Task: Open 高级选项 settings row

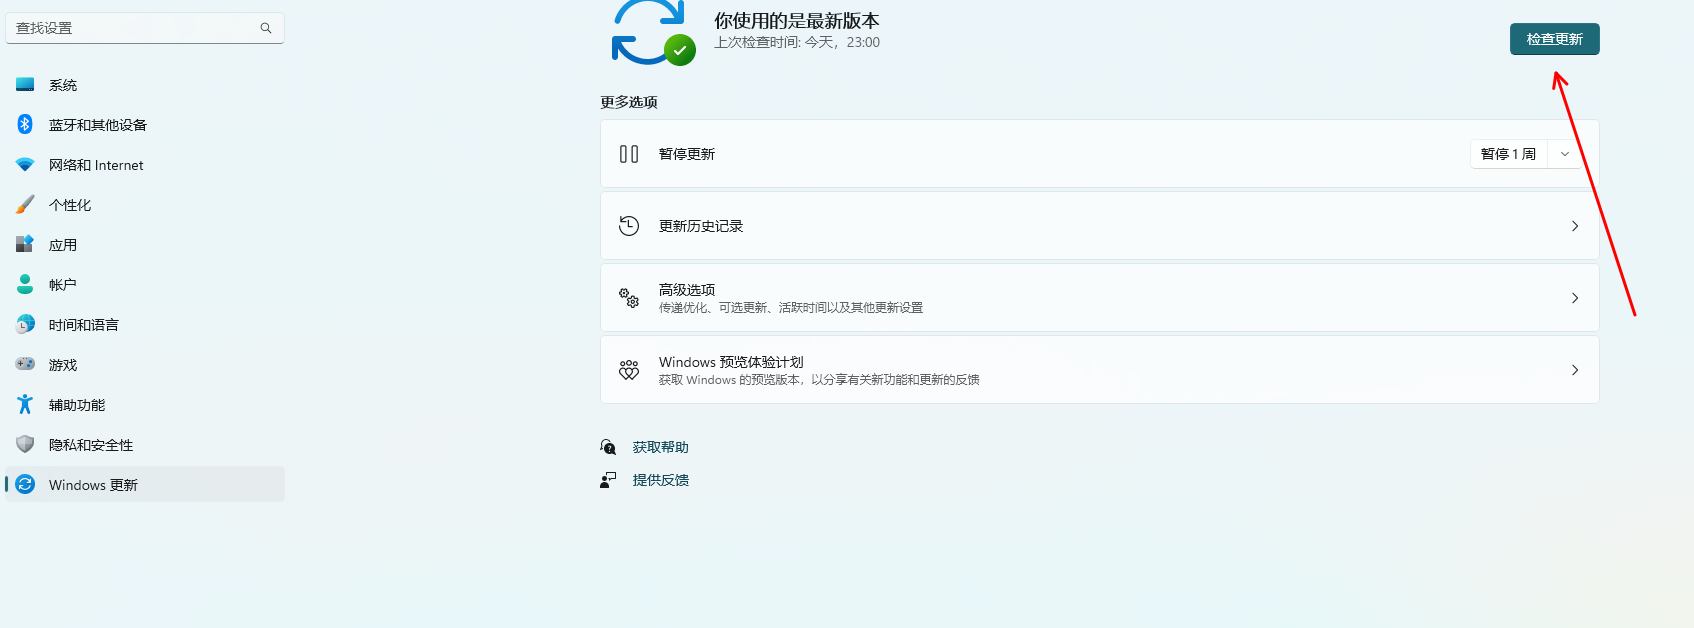Action: click(x=1099, y=298)
